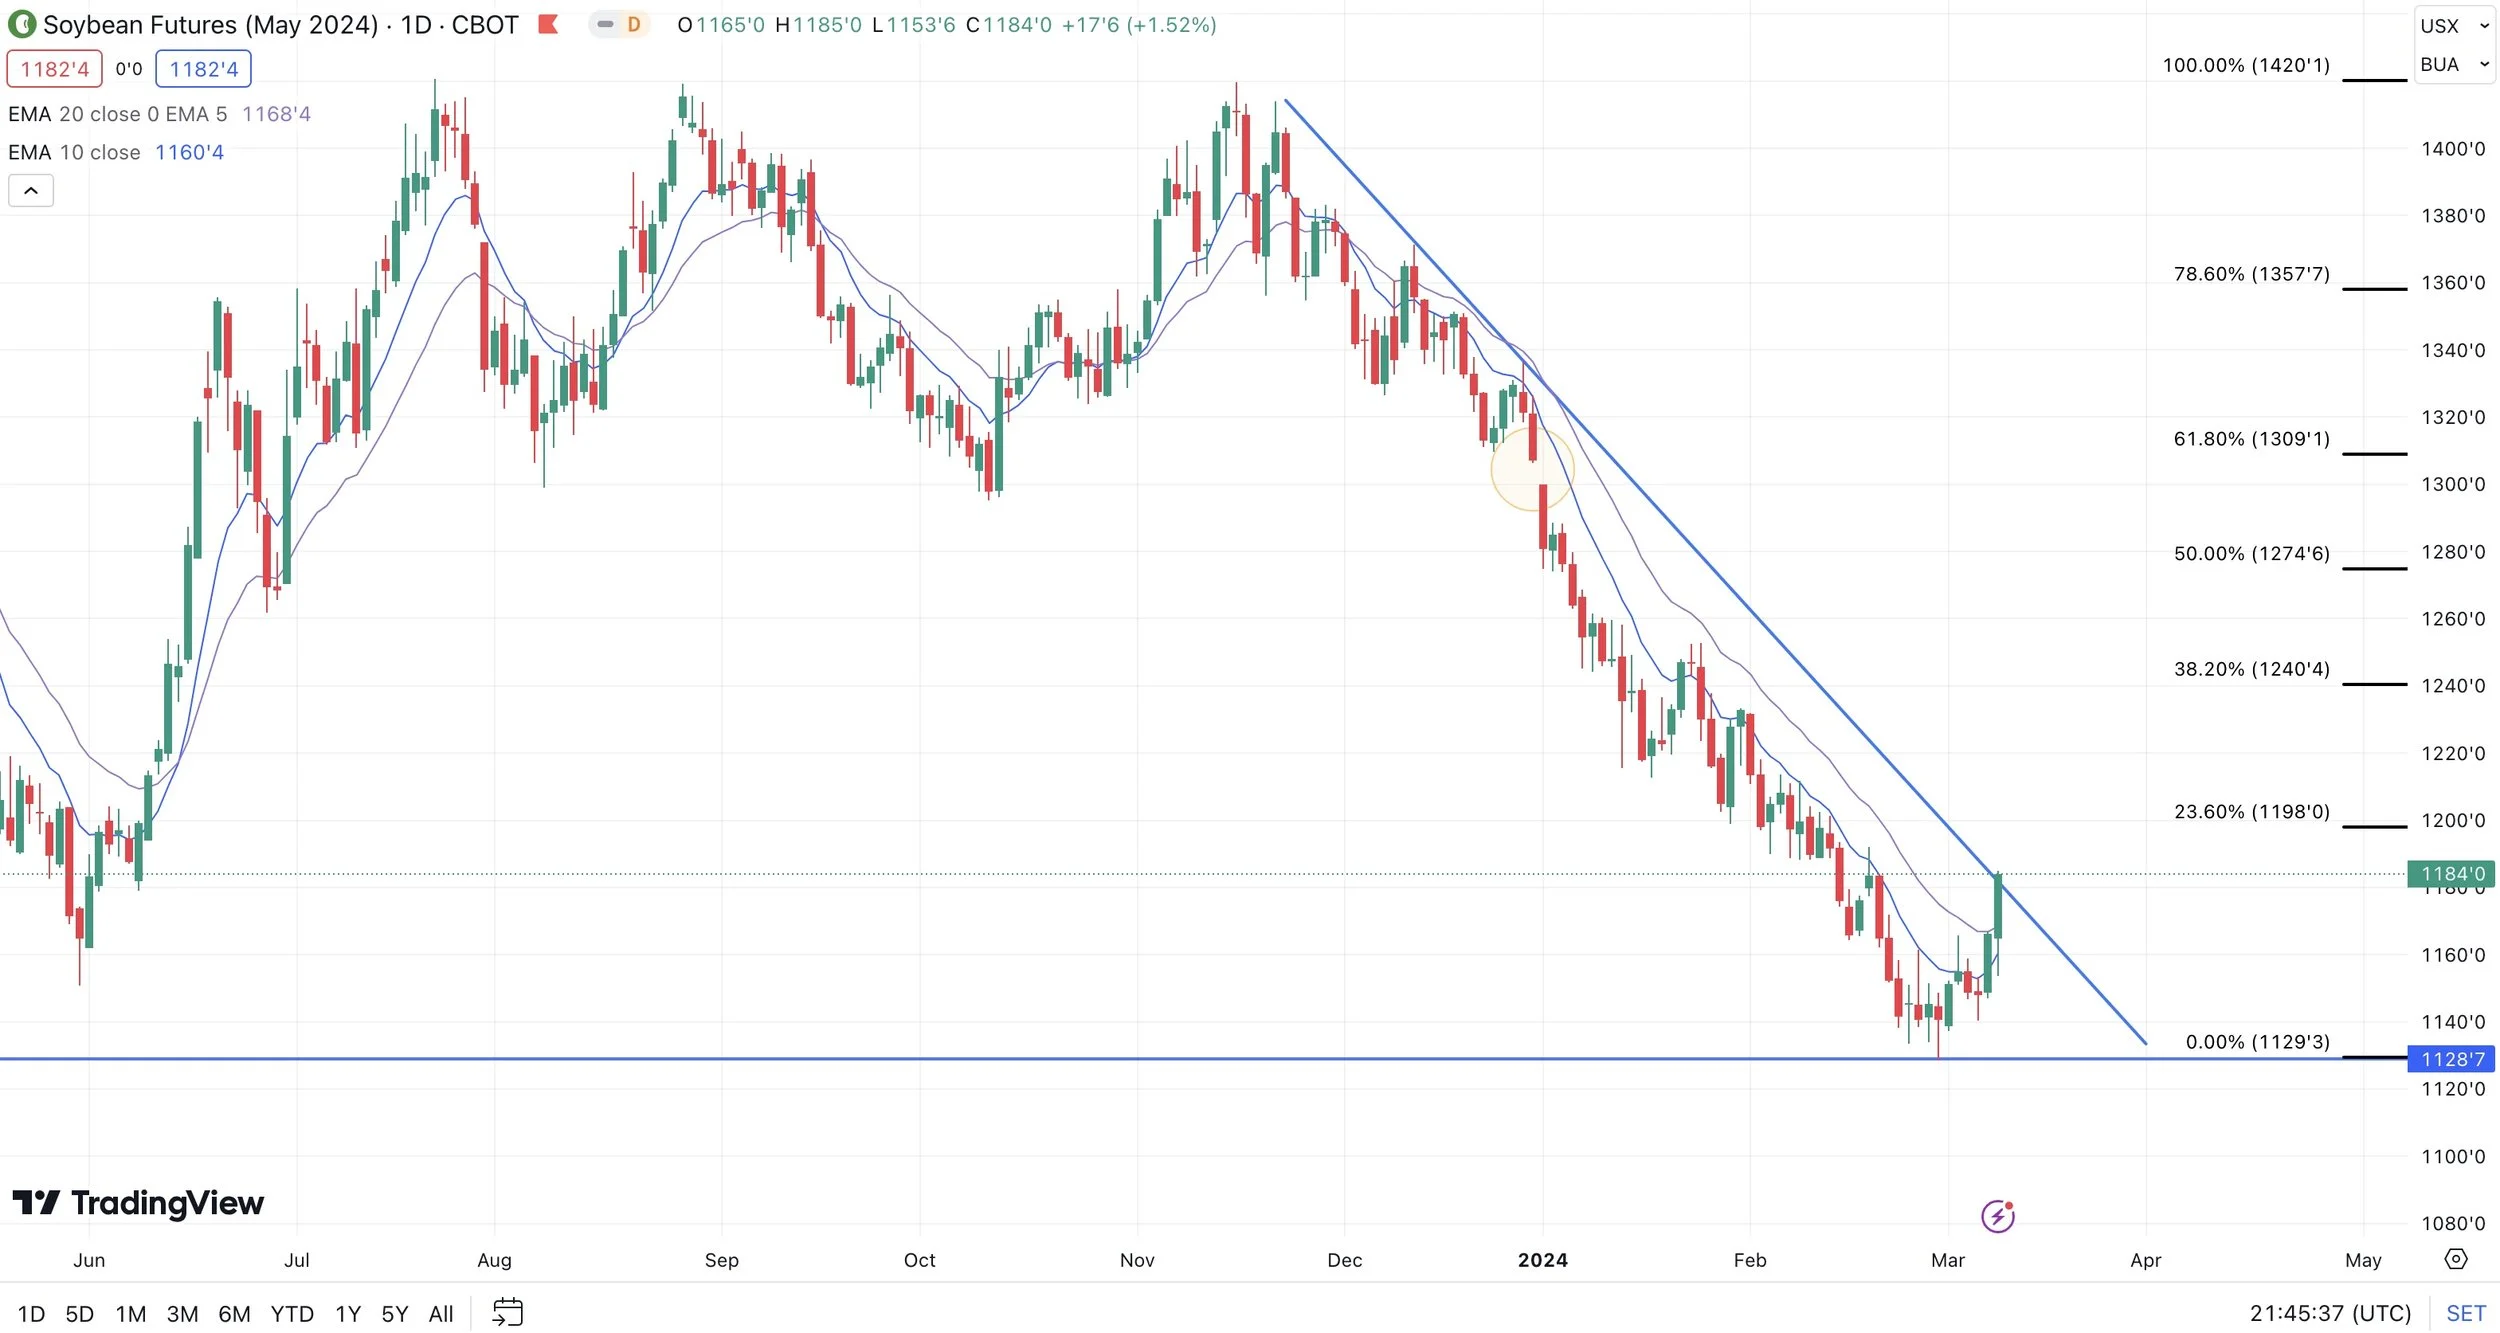Click the EMA 10 close indicator legend
Screen dimensions: 2500x1333
click(x=74, y=152)
